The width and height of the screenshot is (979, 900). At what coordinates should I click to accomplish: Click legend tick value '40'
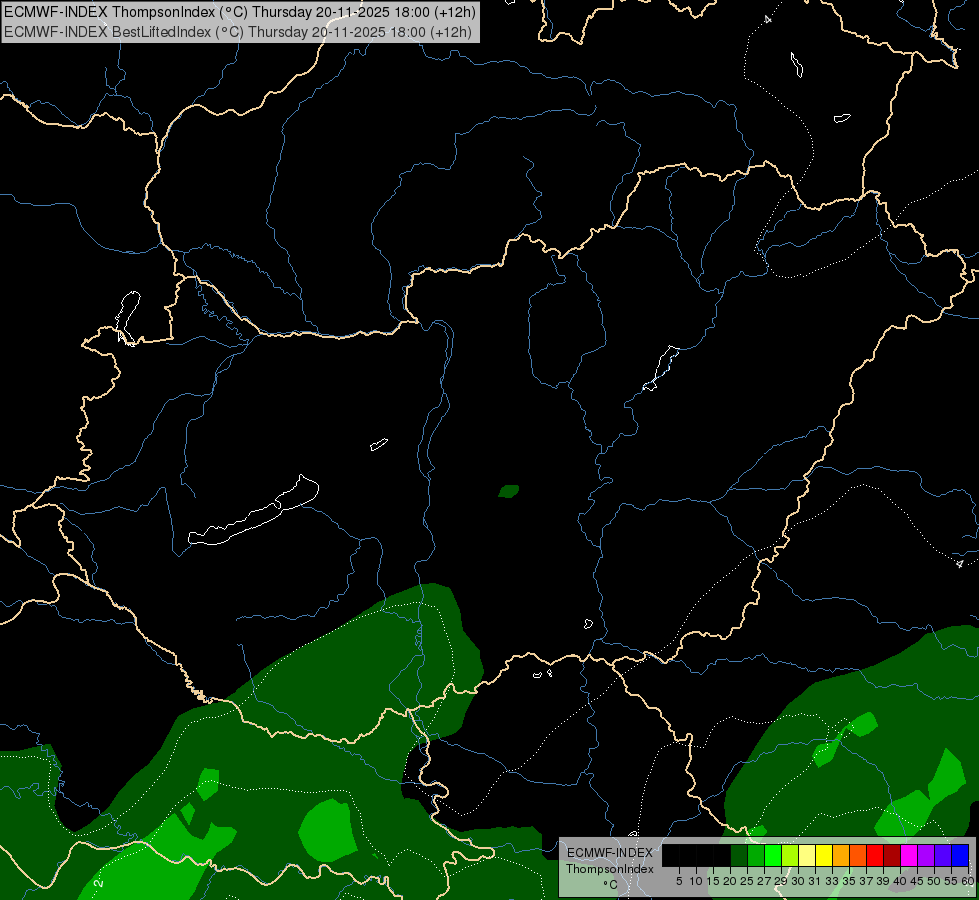point(900,881)
